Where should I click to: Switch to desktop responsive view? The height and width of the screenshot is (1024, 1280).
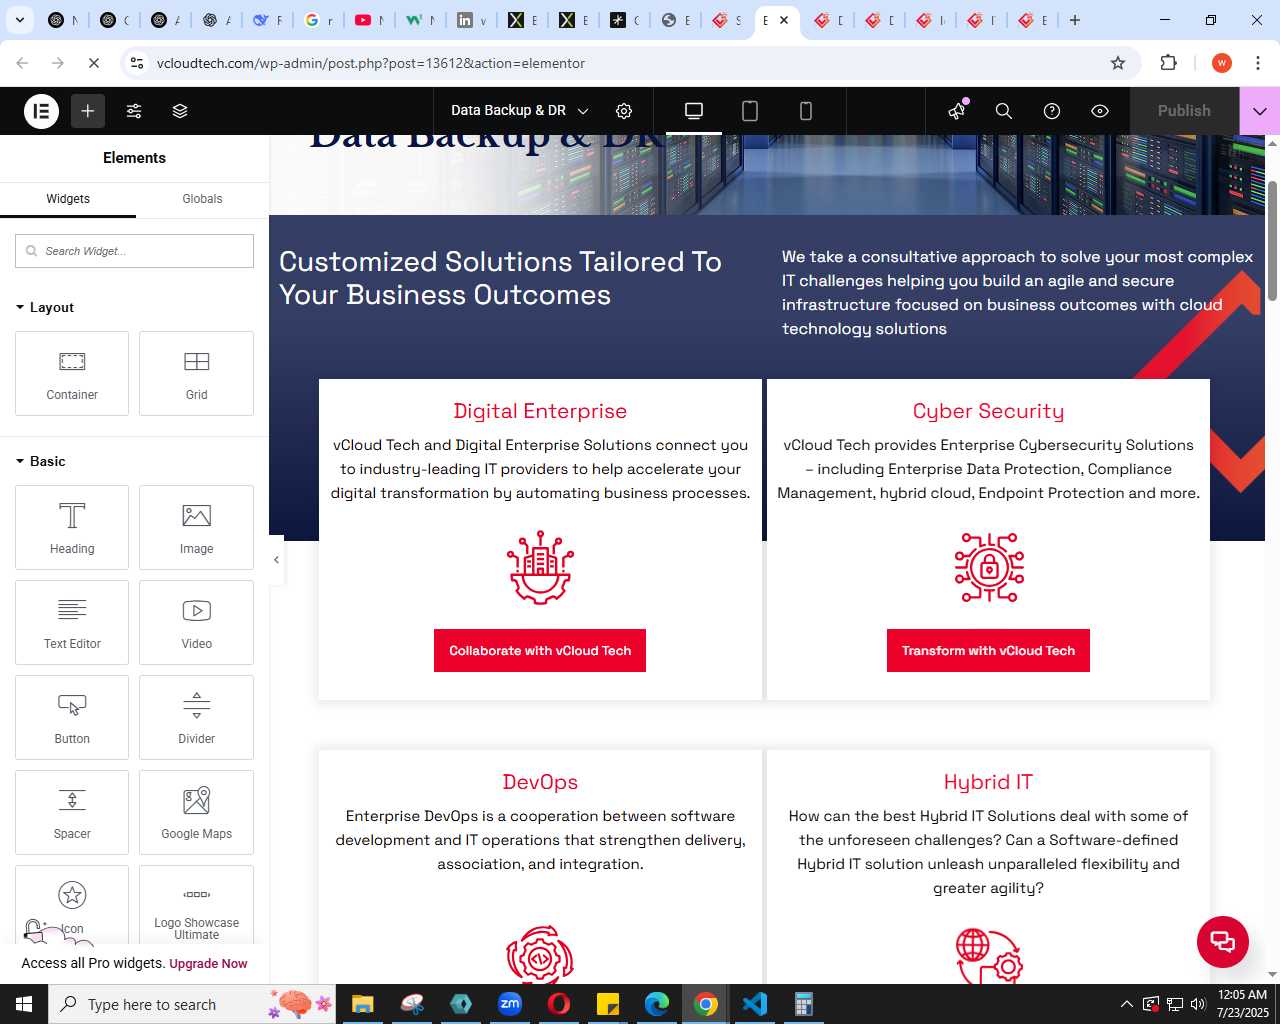point(694,111)
